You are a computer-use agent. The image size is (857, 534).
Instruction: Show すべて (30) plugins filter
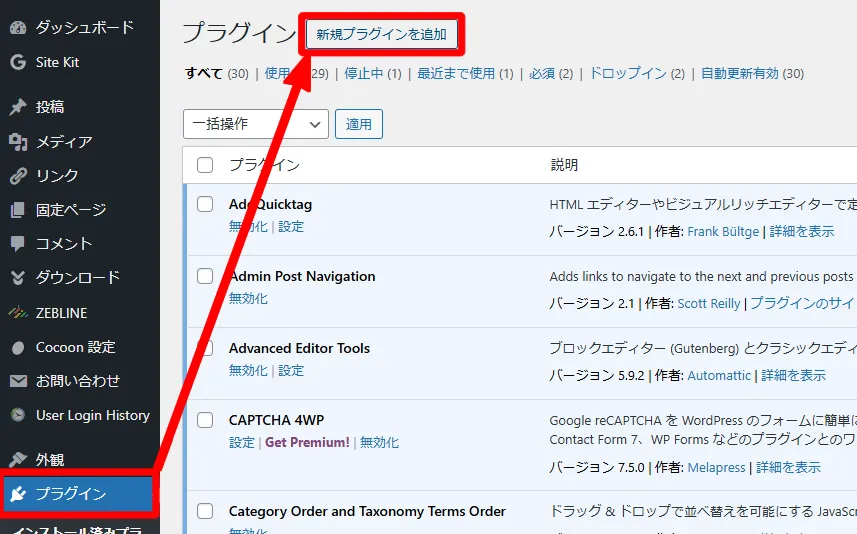point(216,73)
